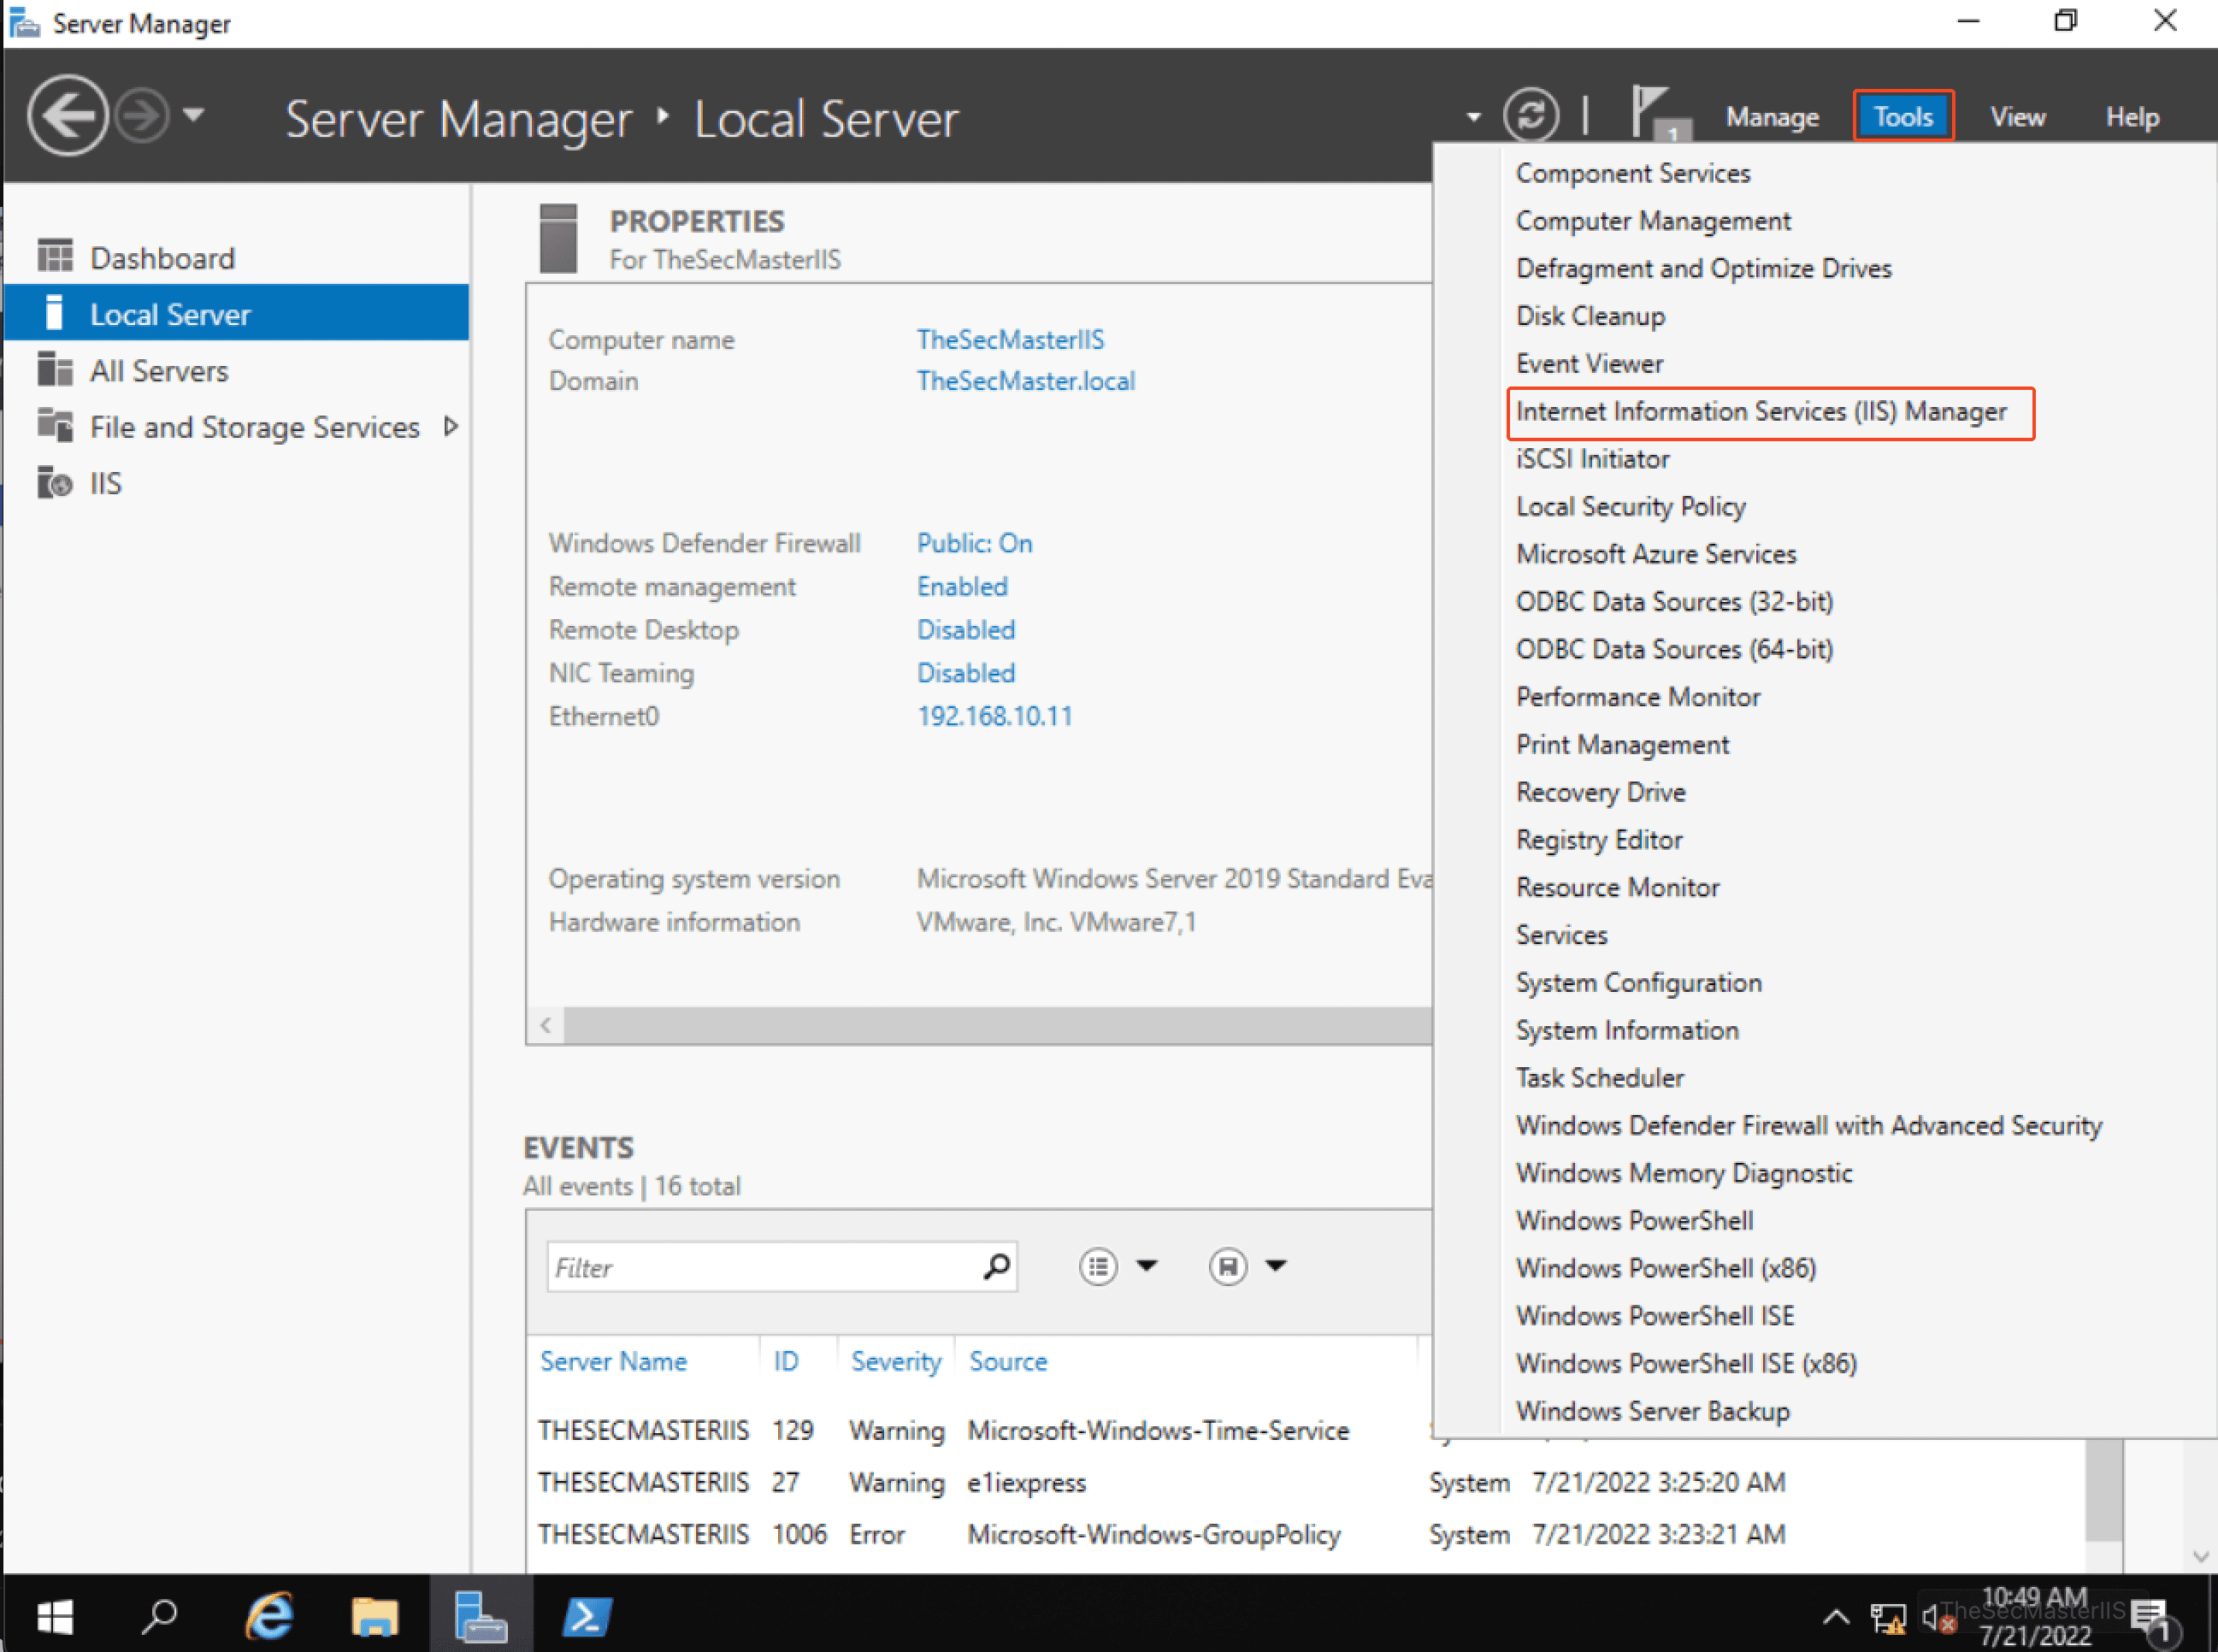Expand File and Storage Services arrow

point(451,427)
